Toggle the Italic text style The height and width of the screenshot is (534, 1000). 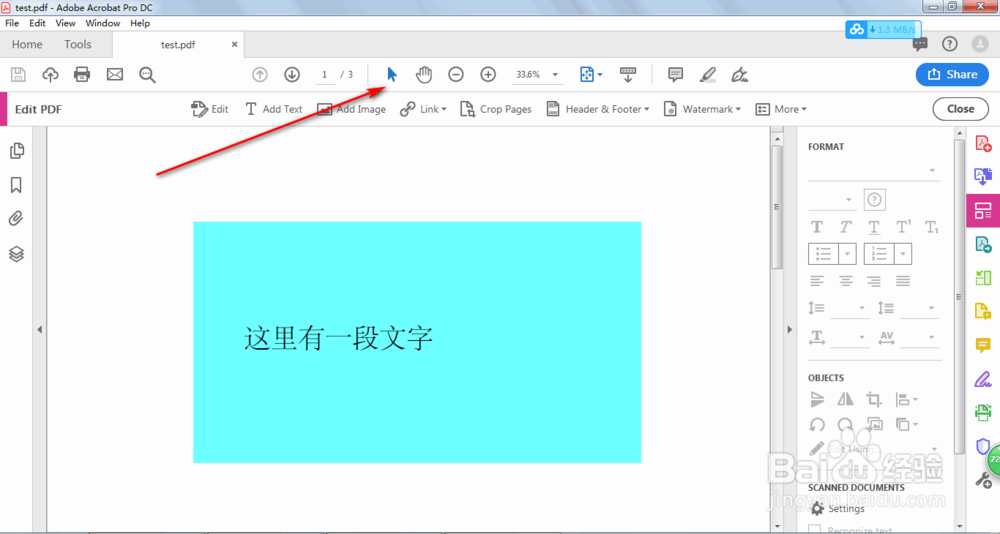[x=846, y=227]
